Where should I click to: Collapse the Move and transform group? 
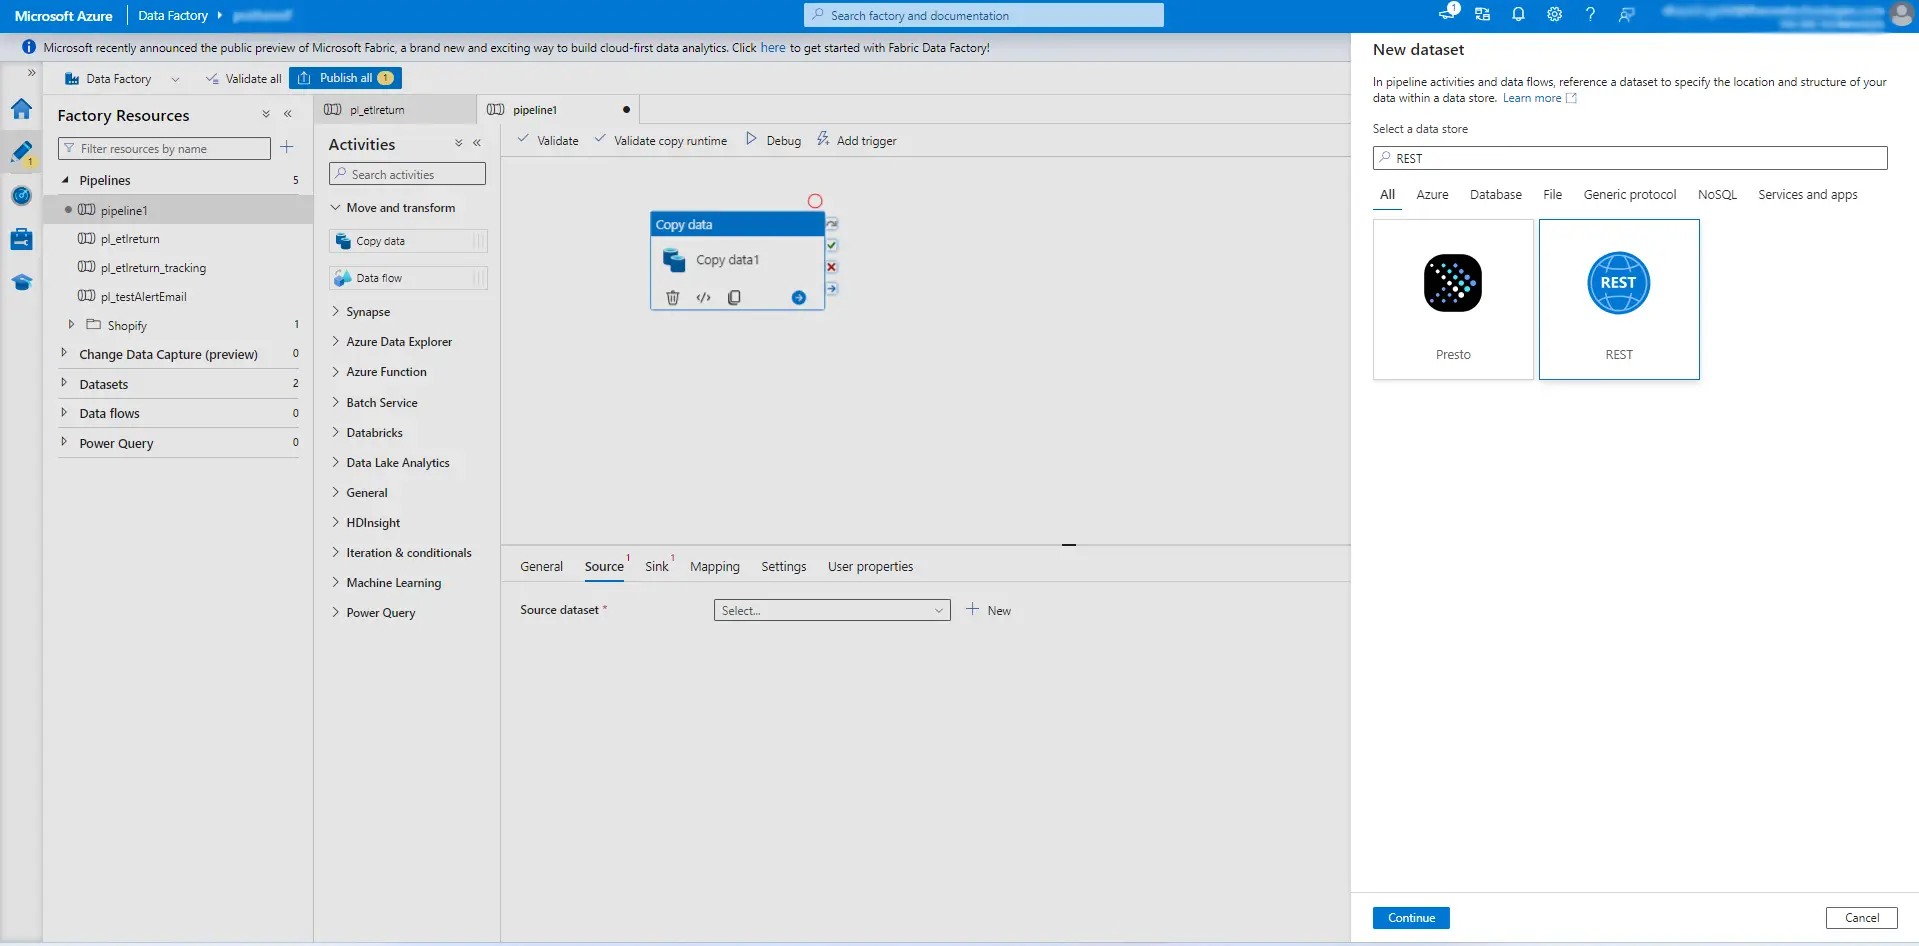coord(336,208)
